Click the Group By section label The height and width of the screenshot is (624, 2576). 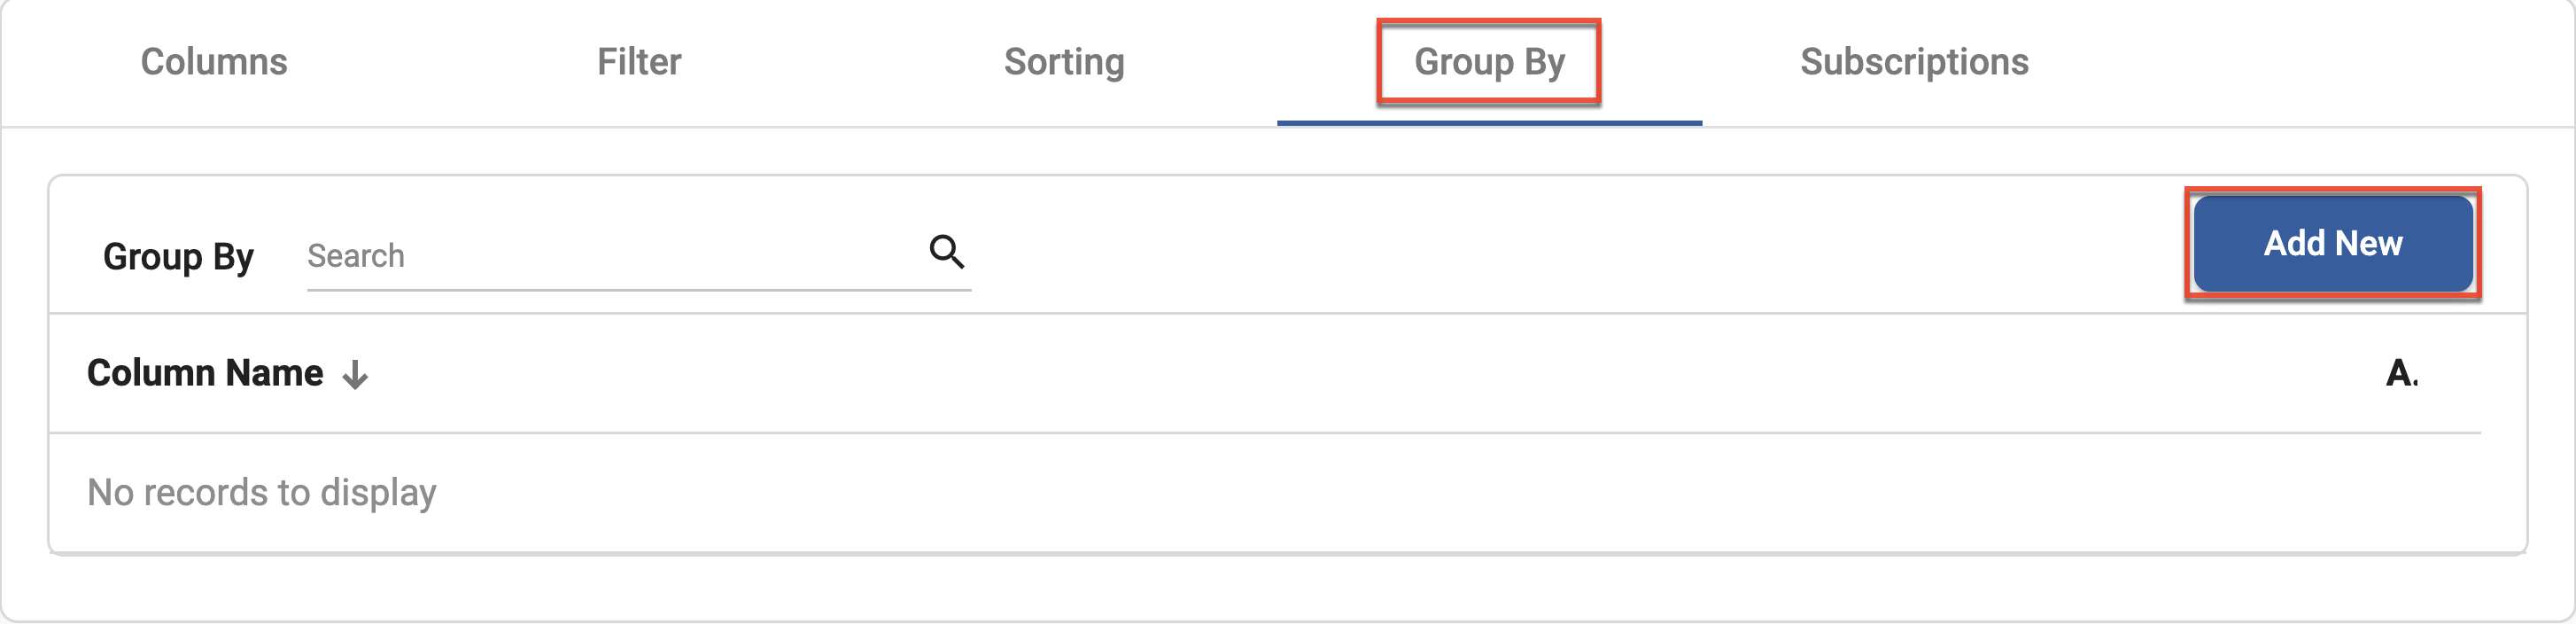pyautogui.click(x=179, y=256)
